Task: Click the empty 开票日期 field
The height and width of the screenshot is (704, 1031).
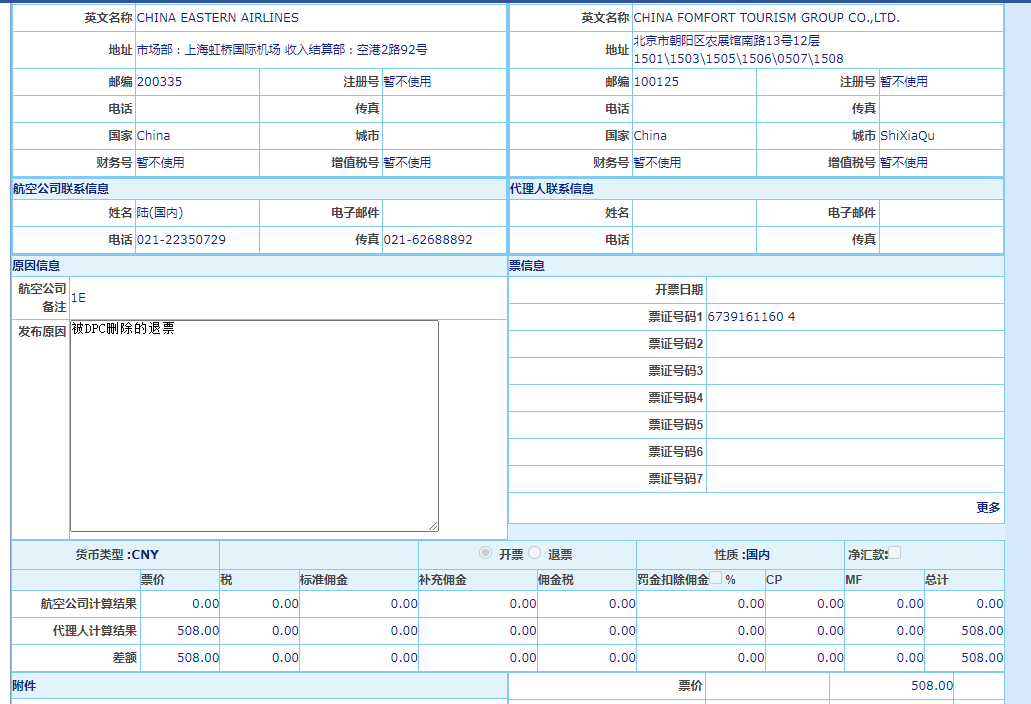Action: 854,290
